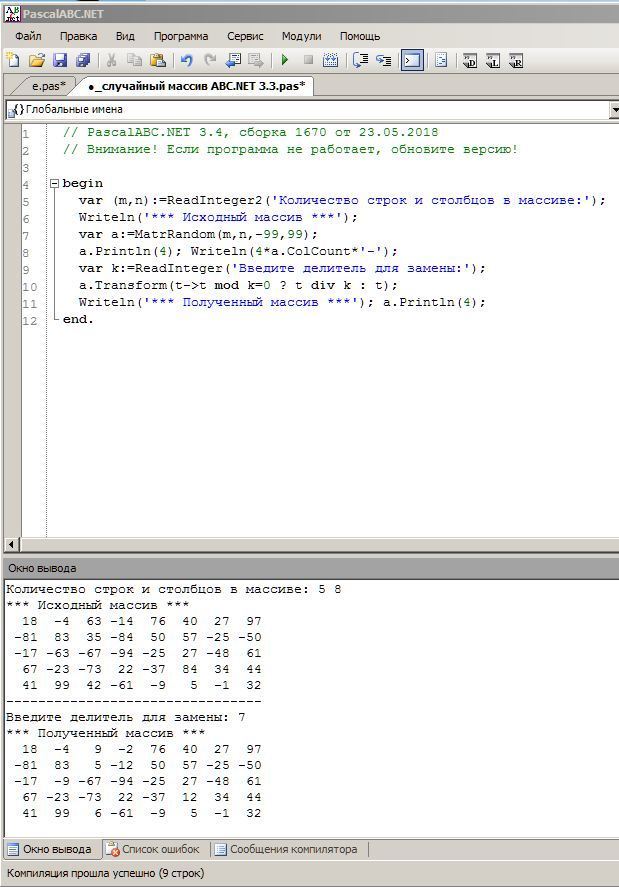Click output line '*** Исходный массив ***'
The width and height of the screenshot is (619, 887).
coord(97,605)
